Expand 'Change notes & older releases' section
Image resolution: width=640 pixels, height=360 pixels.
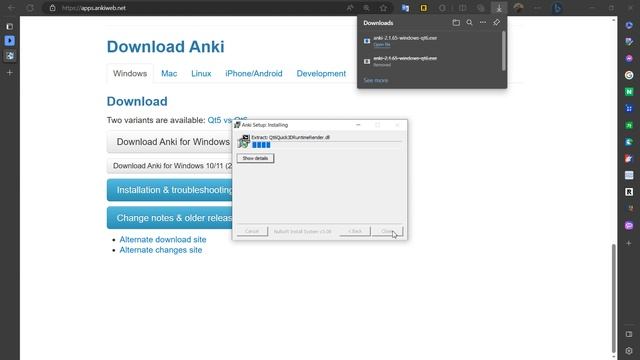[169, 218]
